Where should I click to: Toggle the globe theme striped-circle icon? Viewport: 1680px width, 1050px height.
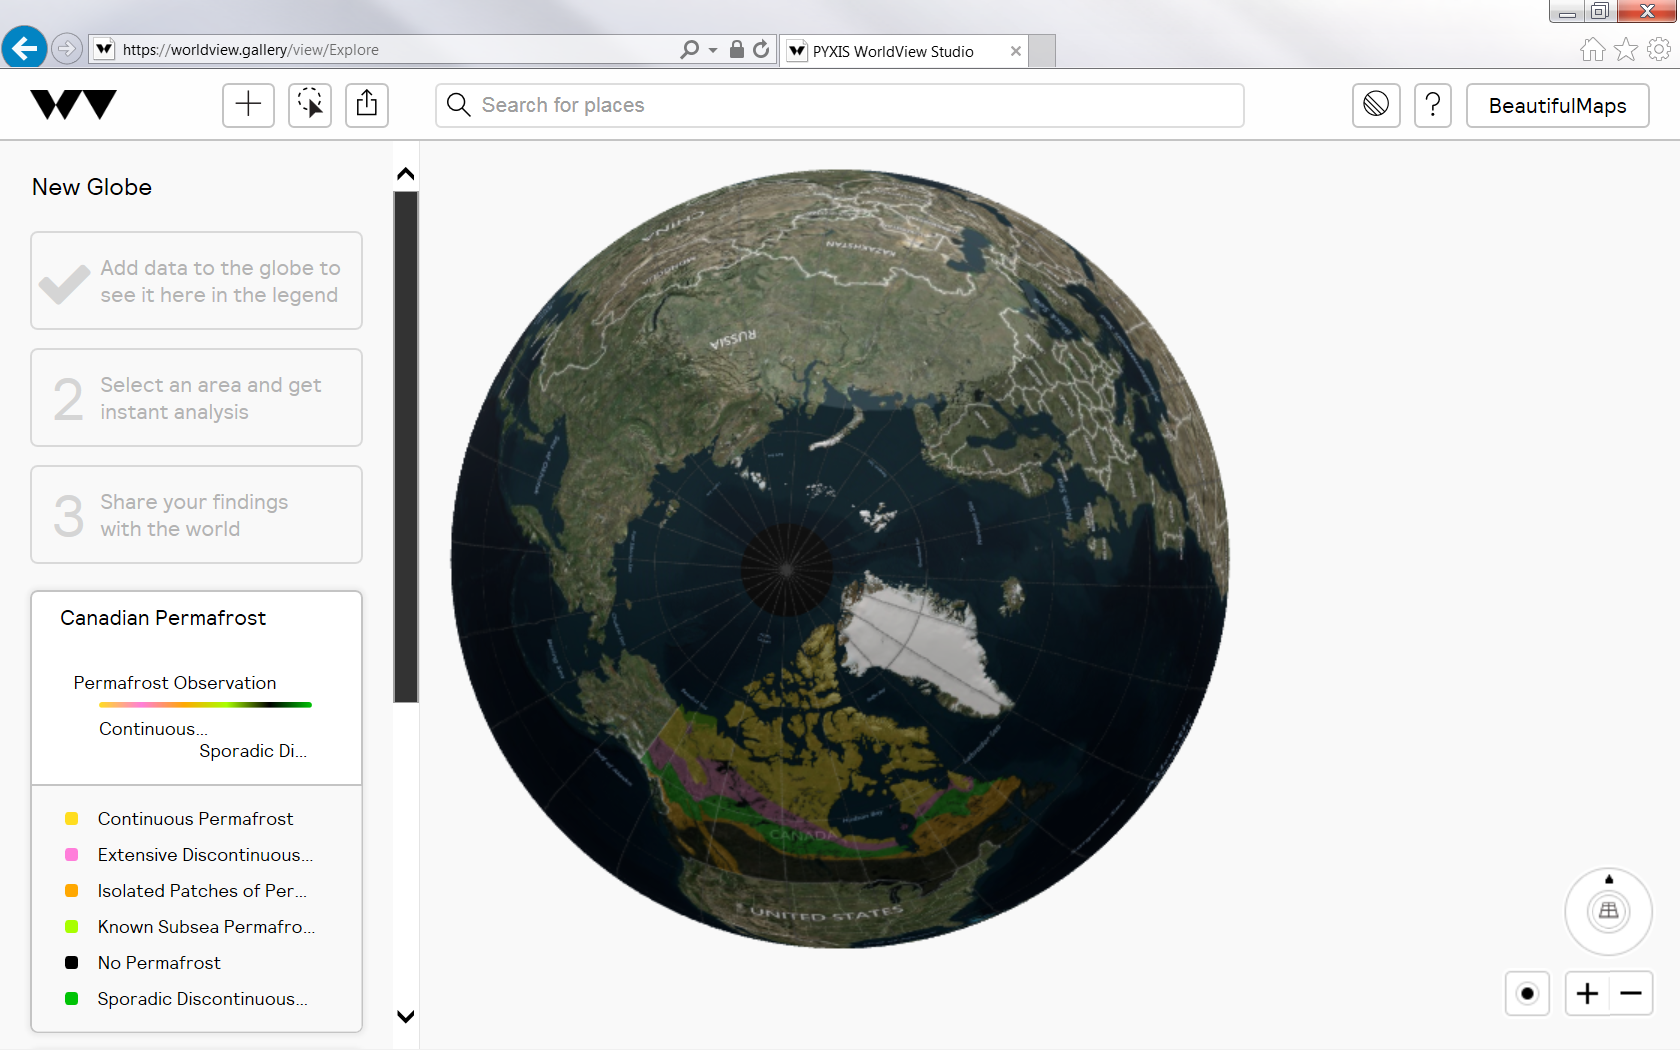[x=1376, y=104]
